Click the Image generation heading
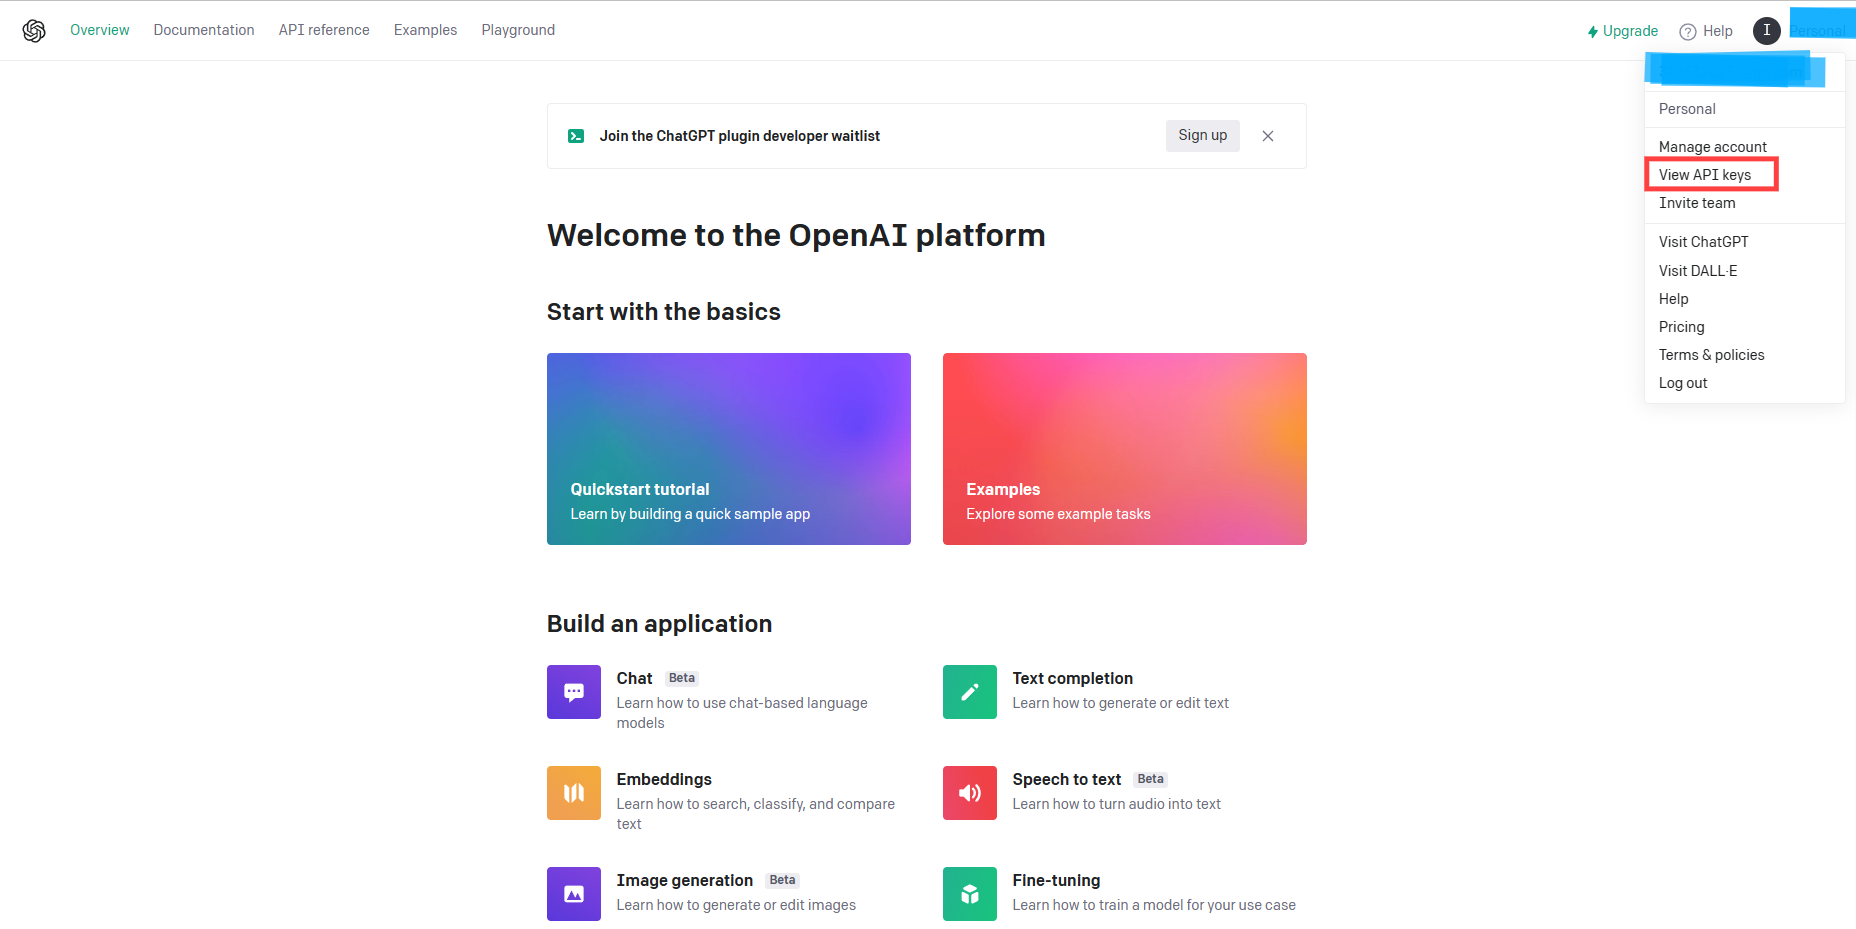This screenshot has height=929, width=1856. pyautogui.click(x=685, y=880)
